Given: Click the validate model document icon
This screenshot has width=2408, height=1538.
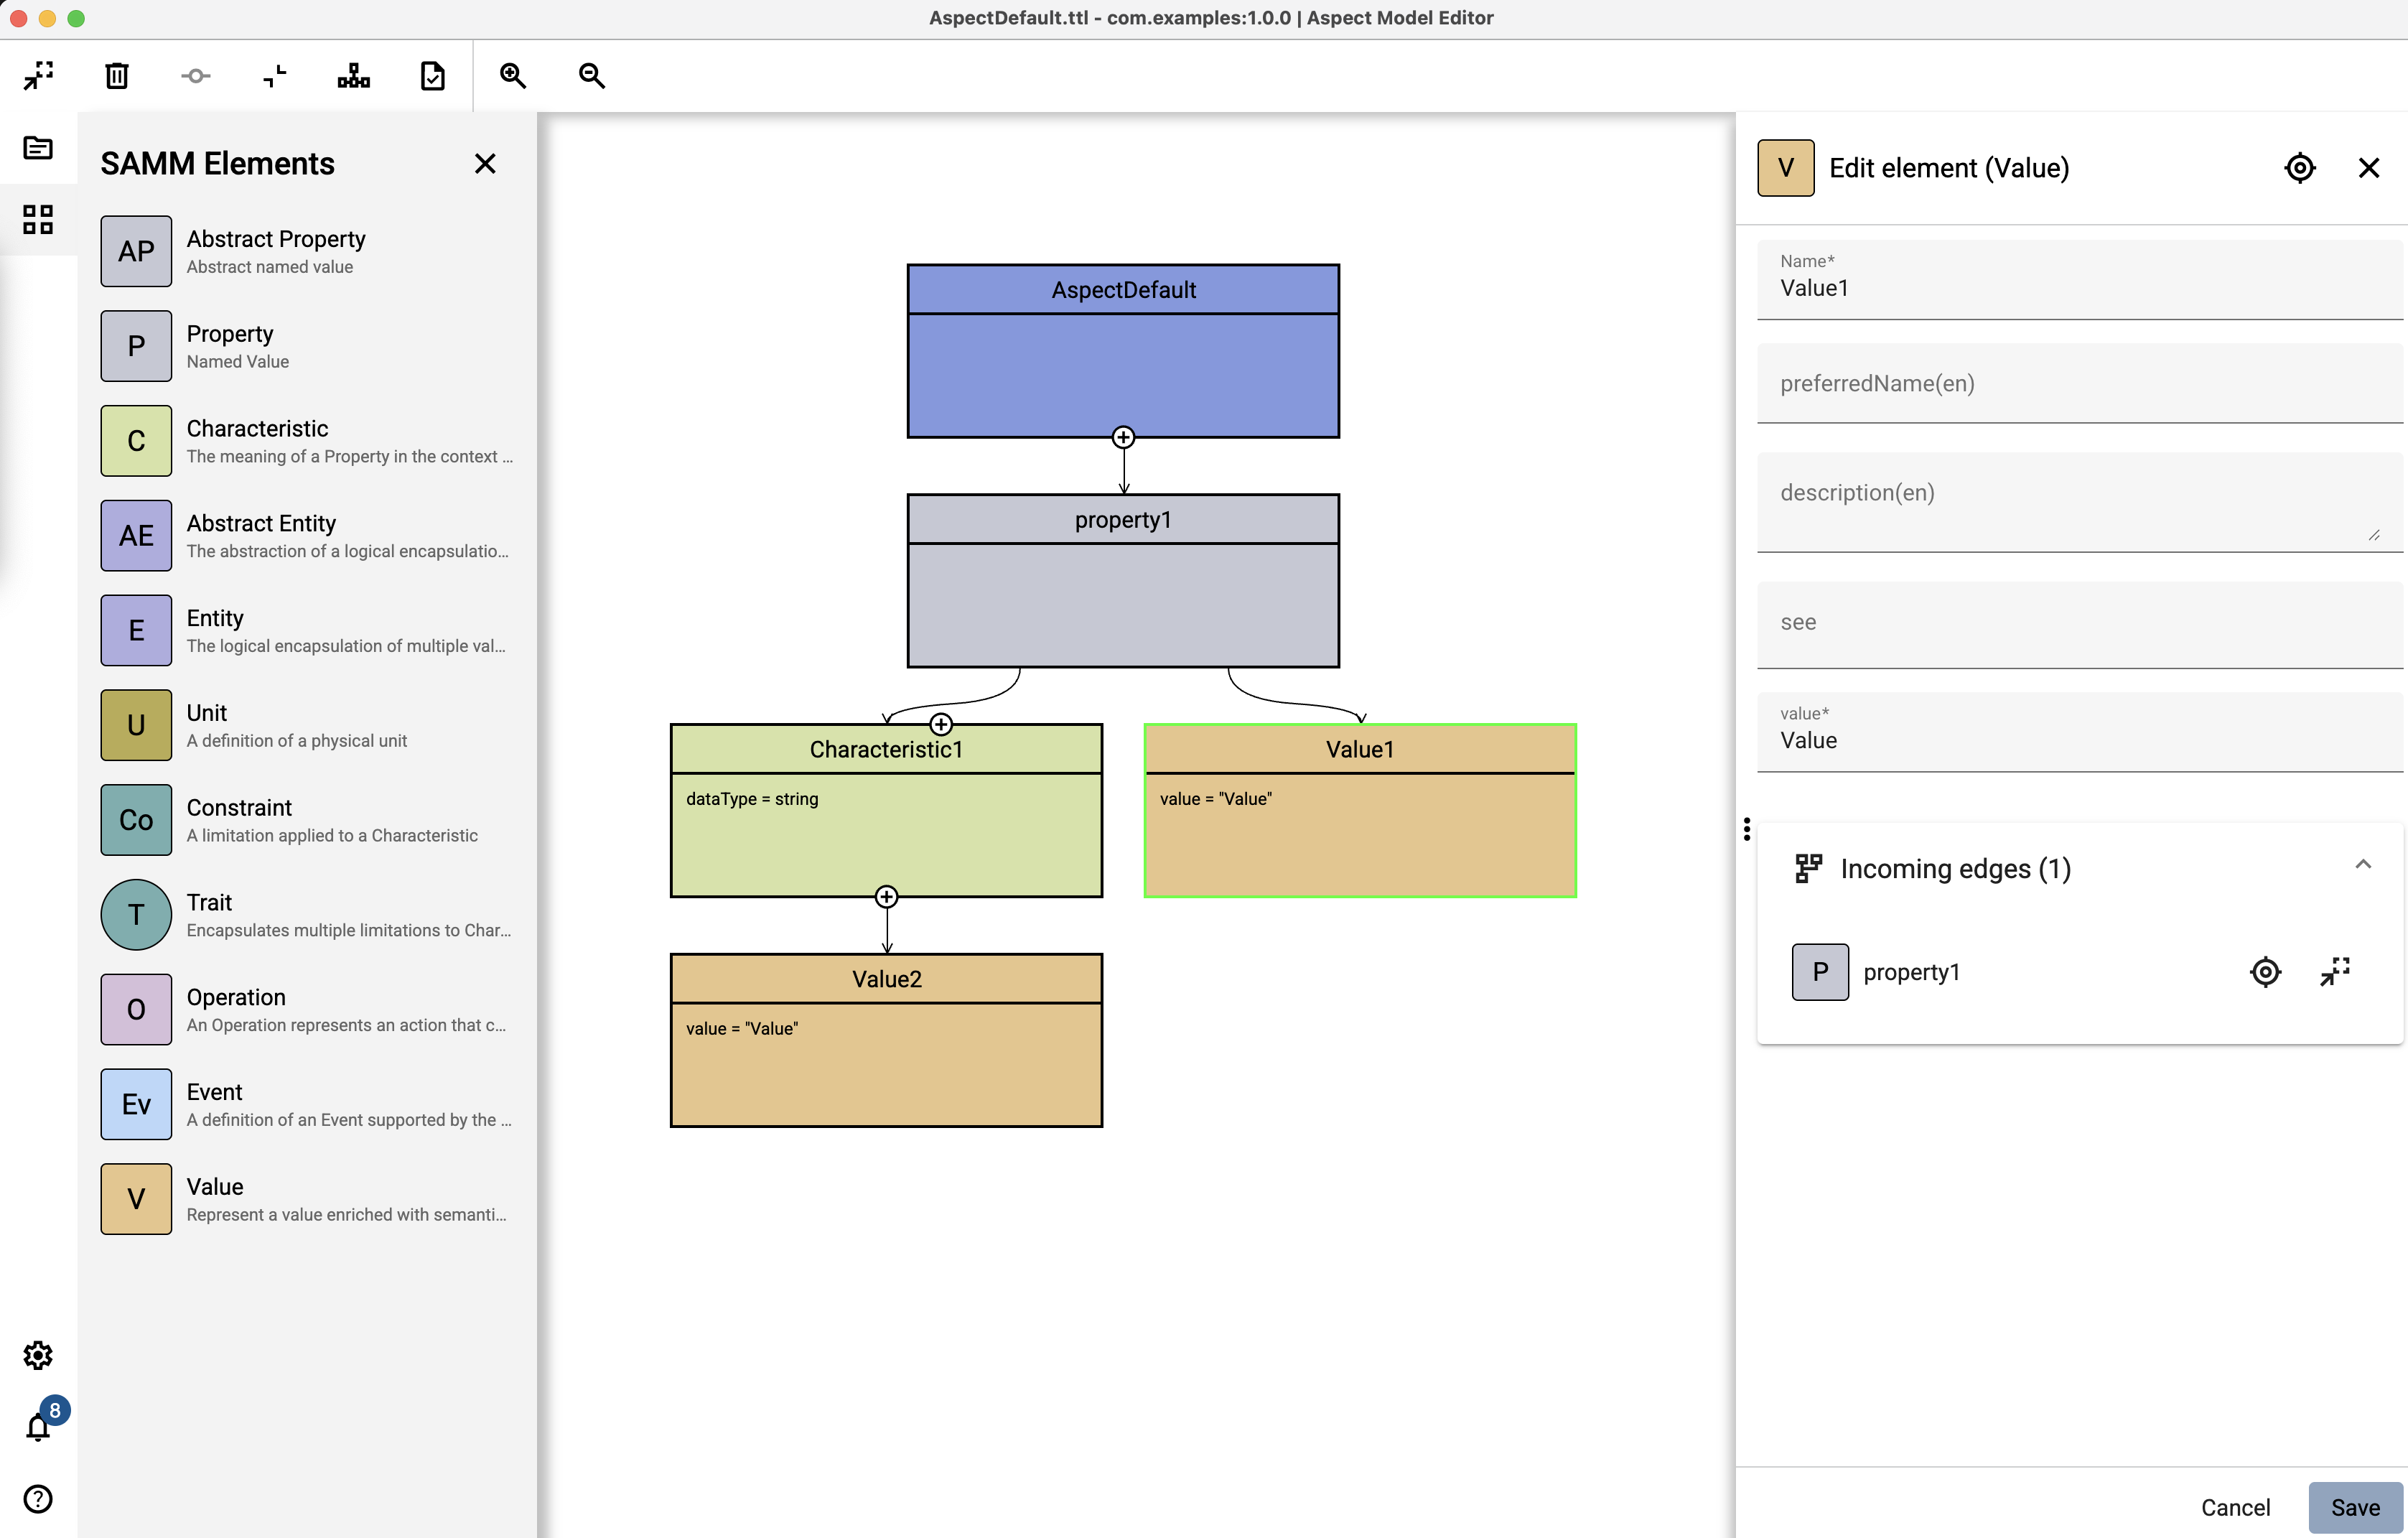Looking at the screenshot, I should point(432,76).
